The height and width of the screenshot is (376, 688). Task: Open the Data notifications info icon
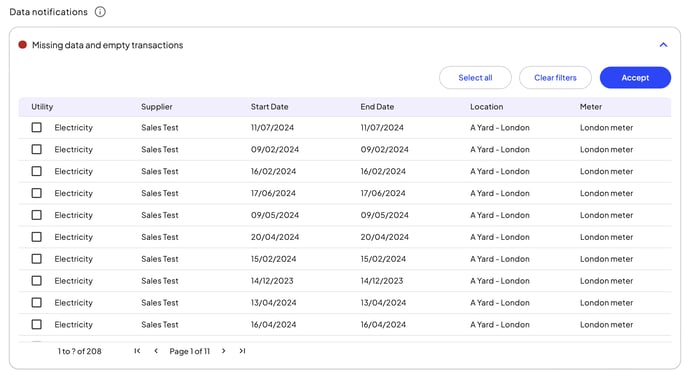tap(100, 12)
